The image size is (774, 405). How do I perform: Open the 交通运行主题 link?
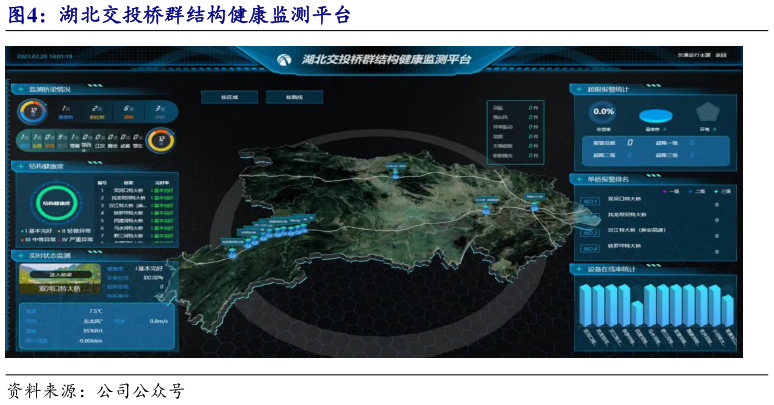pos(695,55)
